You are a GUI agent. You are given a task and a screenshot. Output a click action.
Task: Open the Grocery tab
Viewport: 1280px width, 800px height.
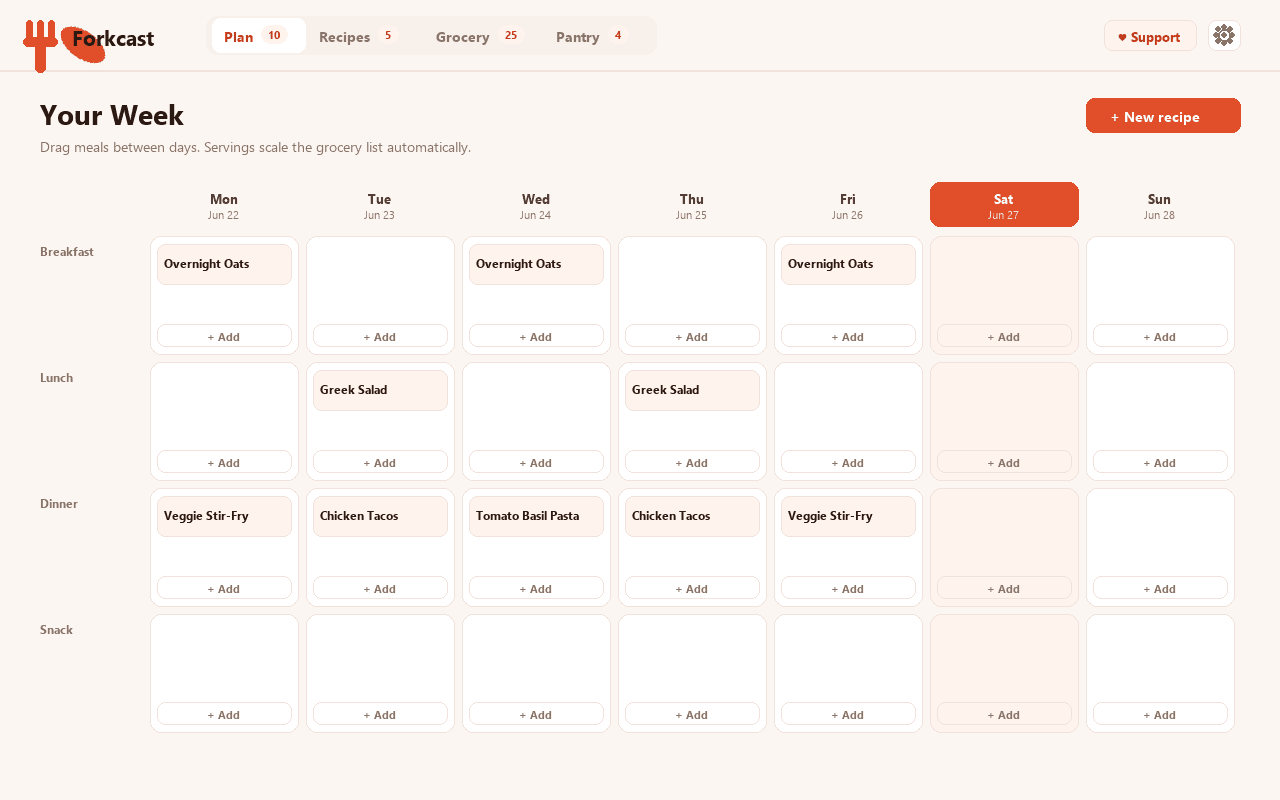[x=479, y=36]
